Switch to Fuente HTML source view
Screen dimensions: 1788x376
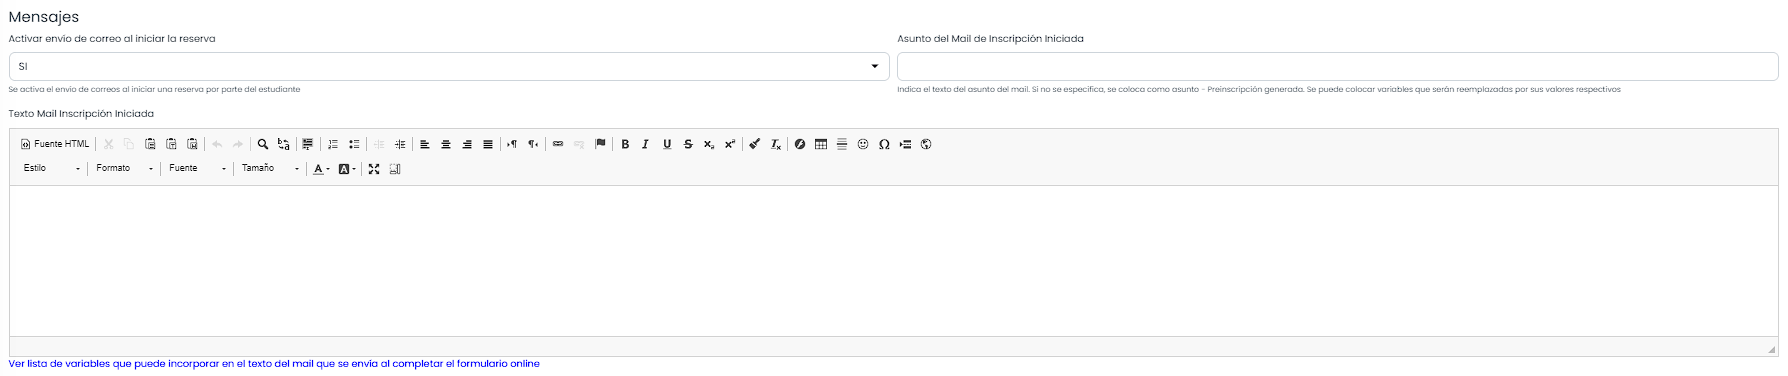pos(55,144)
